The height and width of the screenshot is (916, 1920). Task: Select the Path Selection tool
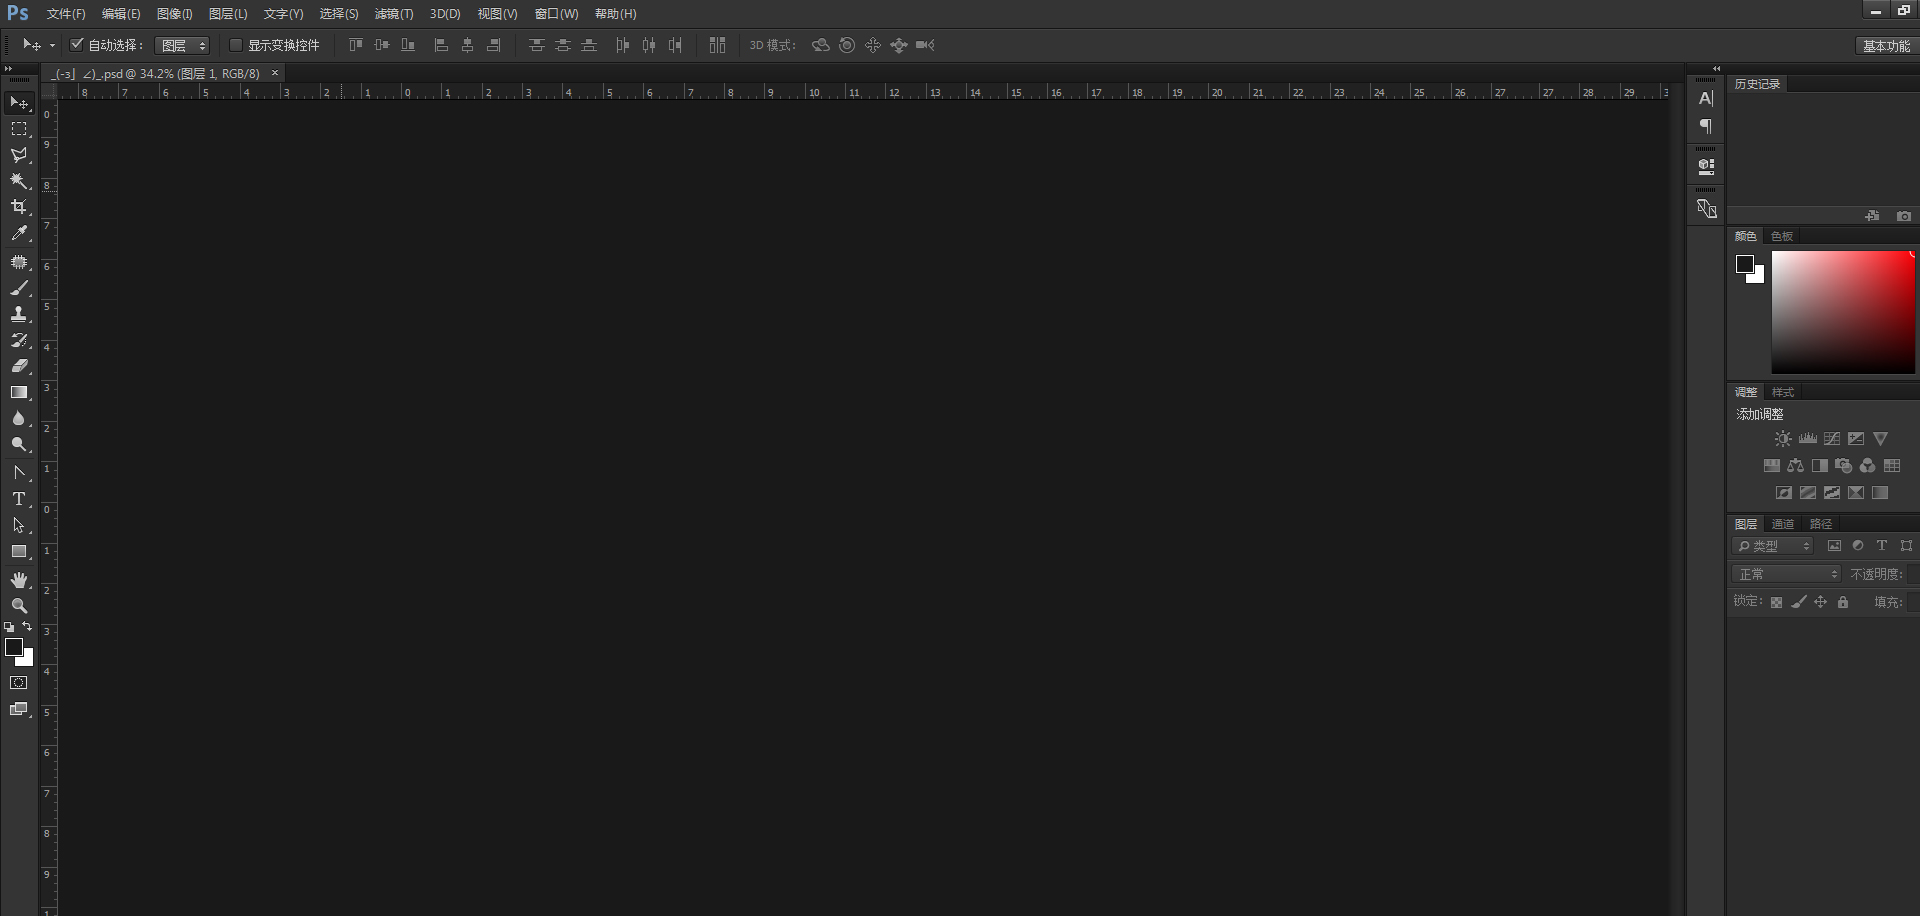pyautogui.click(x=19, y=525)
